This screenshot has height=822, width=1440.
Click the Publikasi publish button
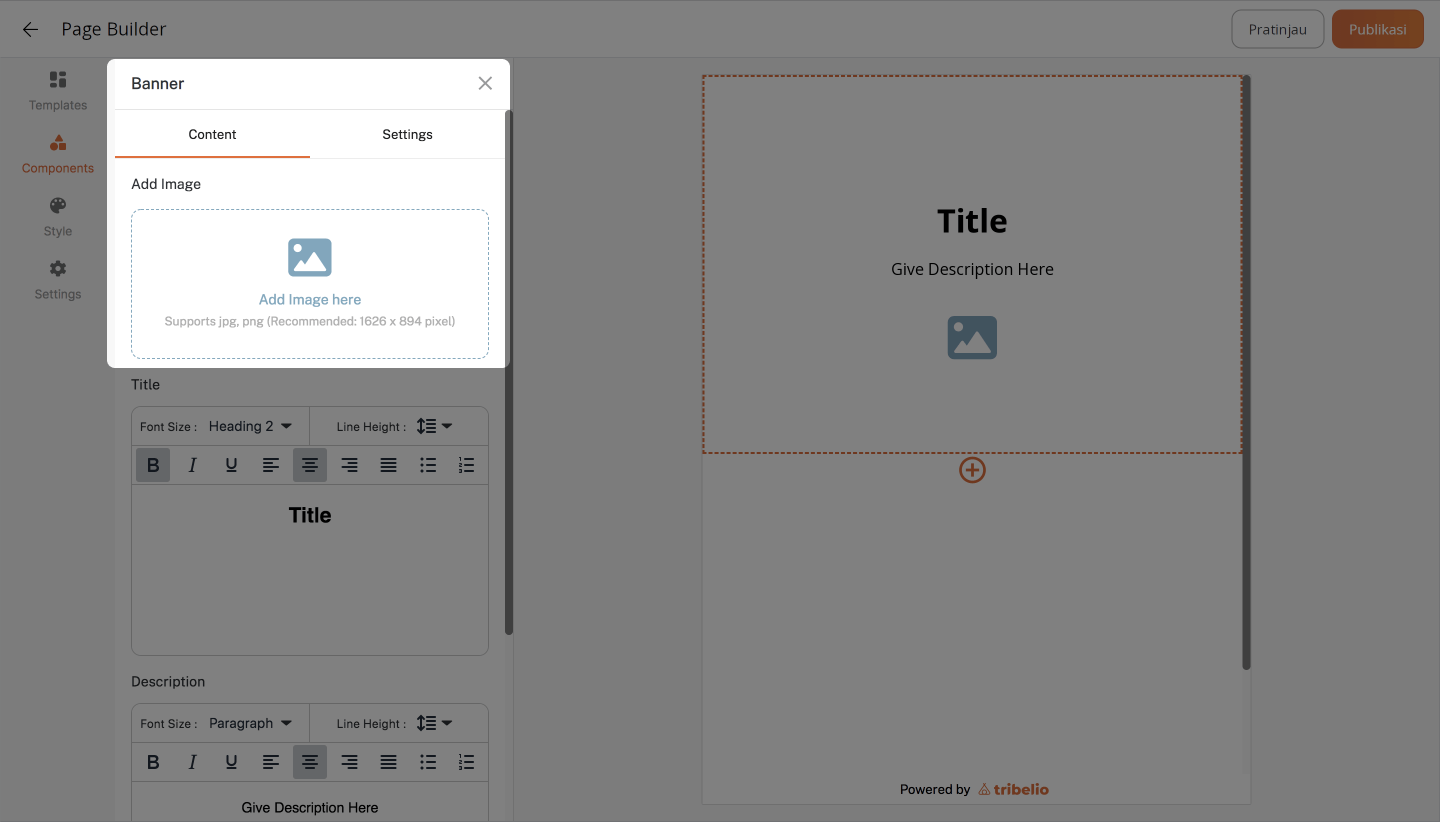[x=1377, y=29]
